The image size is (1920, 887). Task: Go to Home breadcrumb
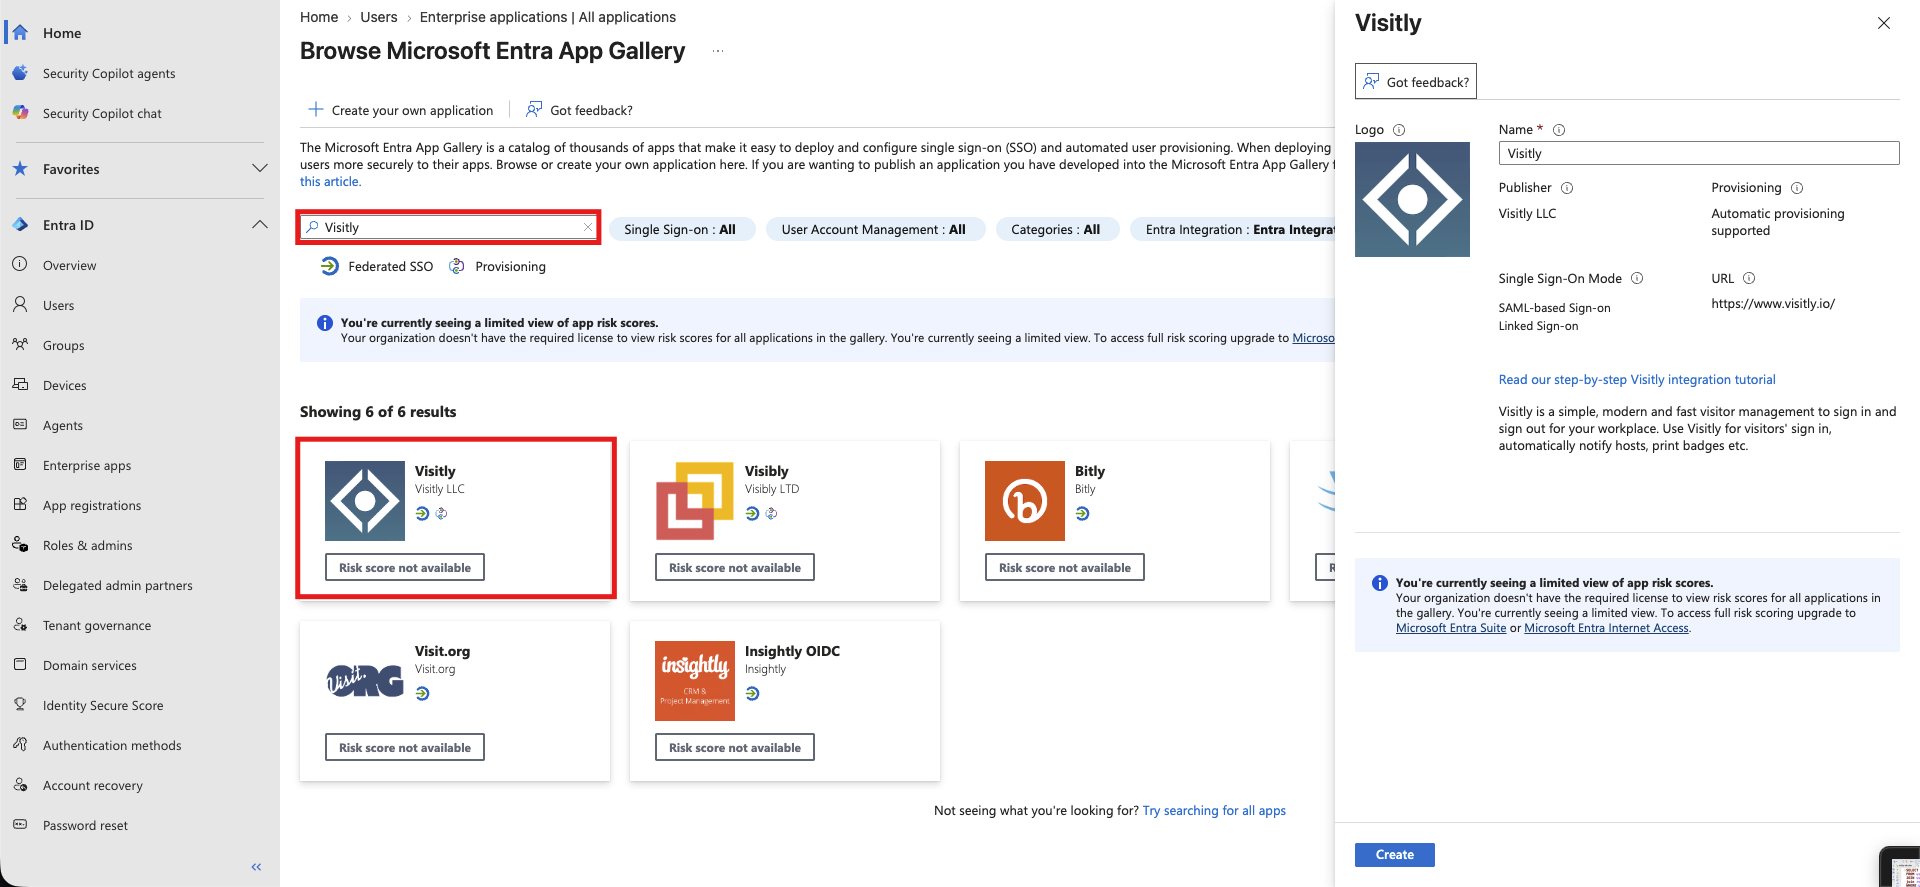tap(319, 17)
